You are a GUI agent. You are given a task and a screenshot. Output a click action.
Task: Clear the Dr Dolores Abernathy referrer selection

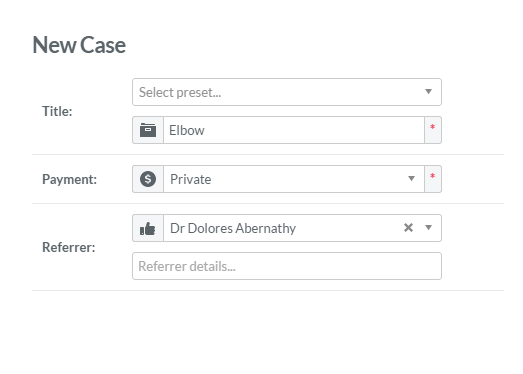pos(408,228)
